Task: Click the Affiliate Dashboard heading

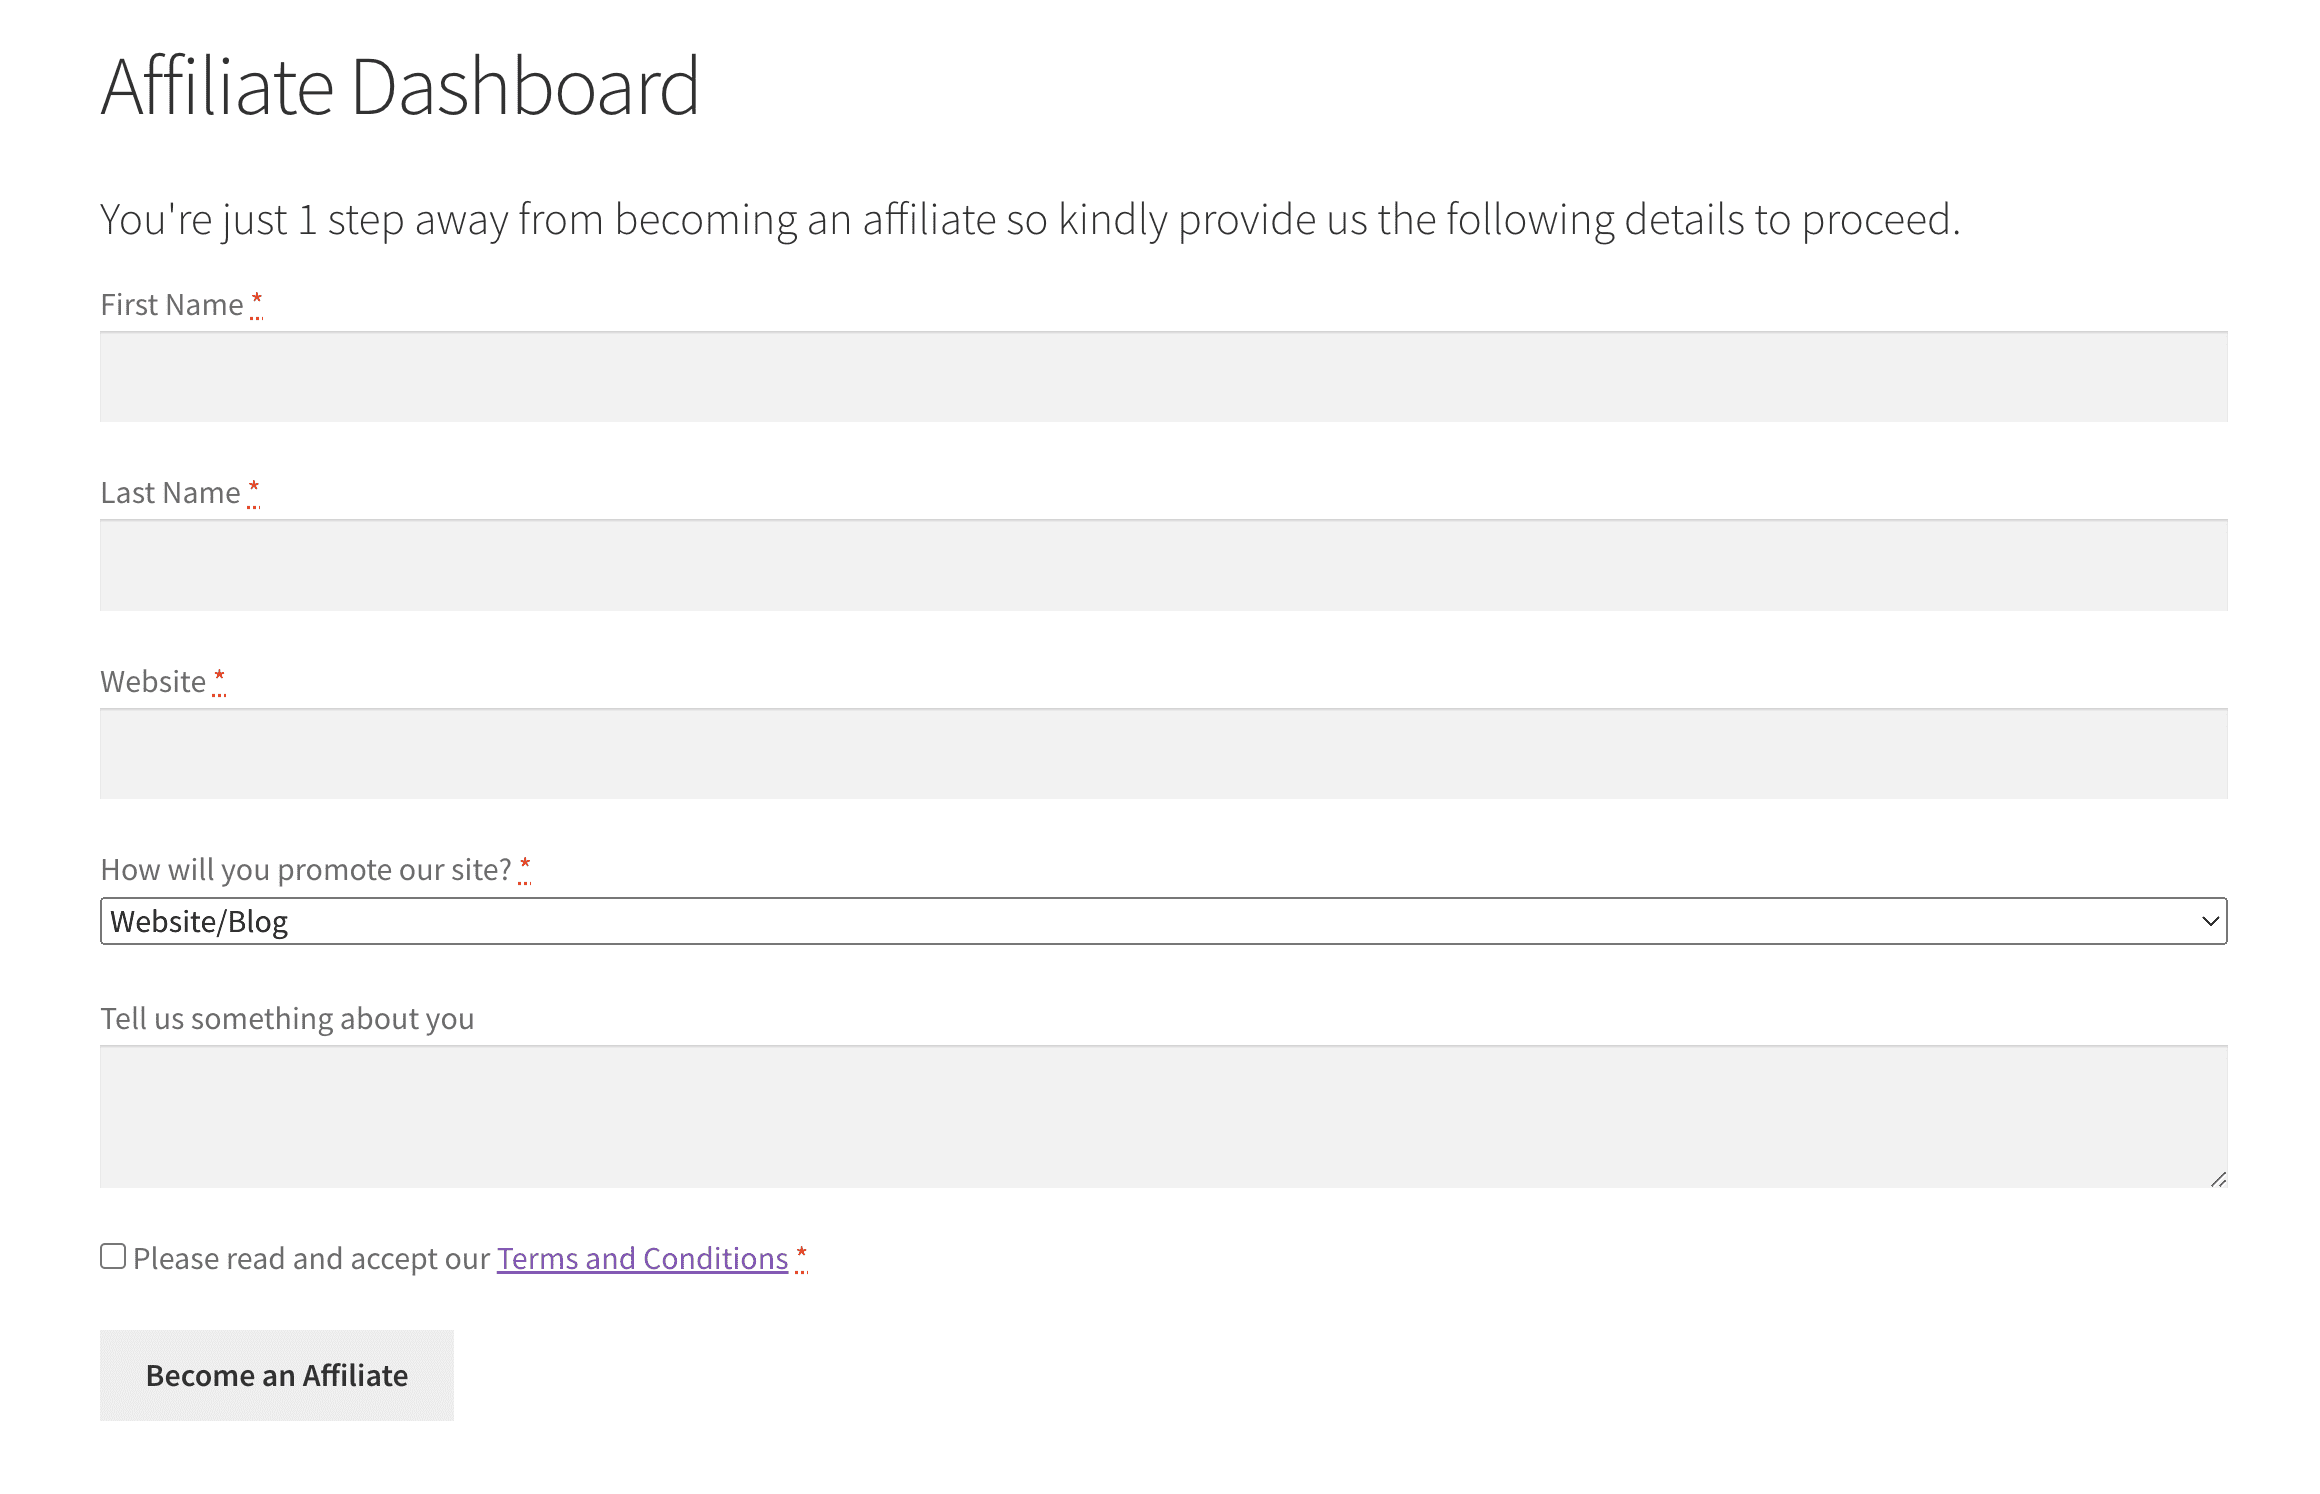Action: (x=400, y=87)
